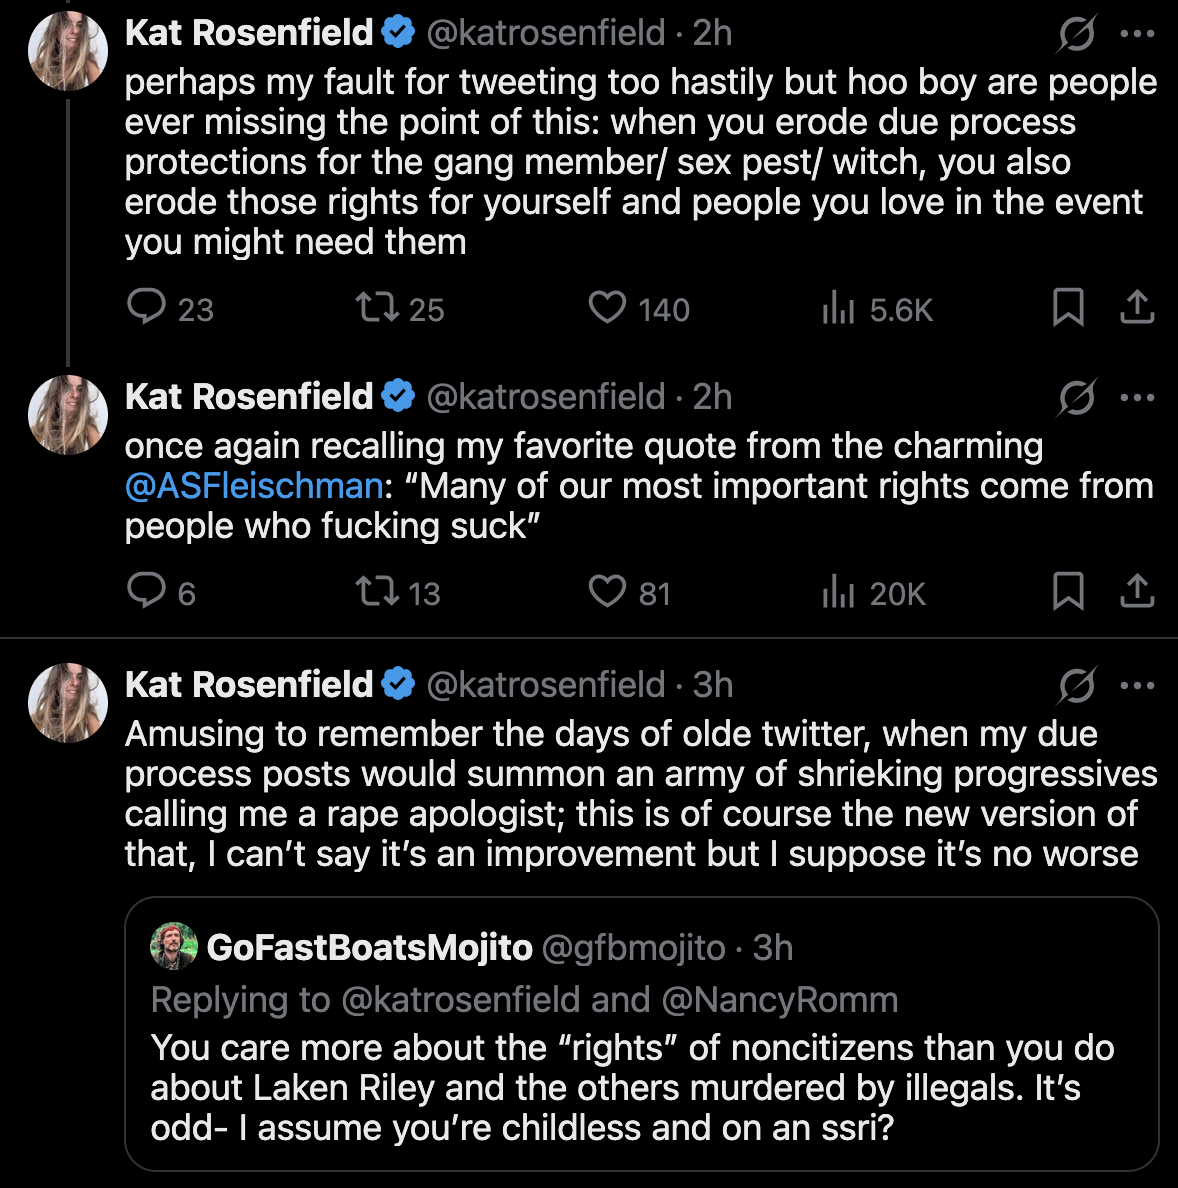This screenshot has width=1178, height=1188.
Task: Reply to the due process protections tweet
Action: (147, 307)
